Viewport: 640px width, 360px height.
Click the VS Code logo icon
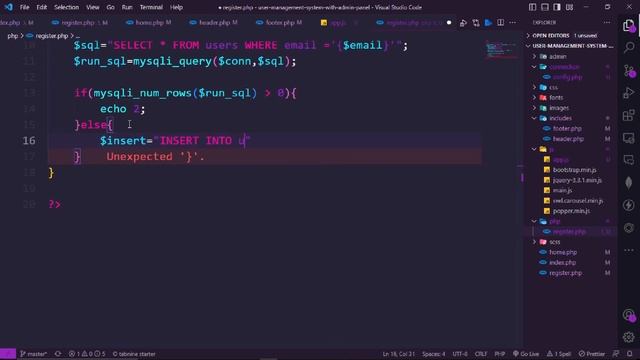pos(8,7)
